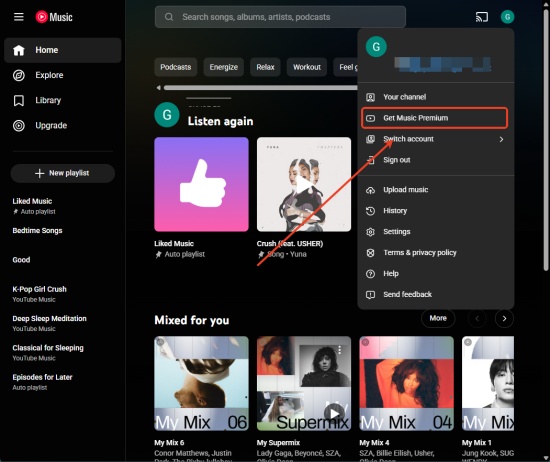550x462 pixels.
Task: Expand the Switch account submenu arrow
Action: coord(501,139)
